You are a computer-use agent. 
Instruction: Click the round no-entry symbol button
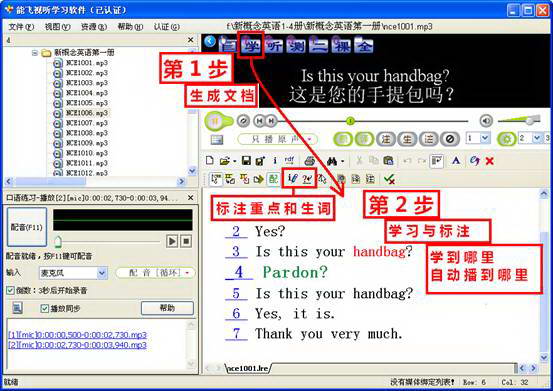click(450, 139)
